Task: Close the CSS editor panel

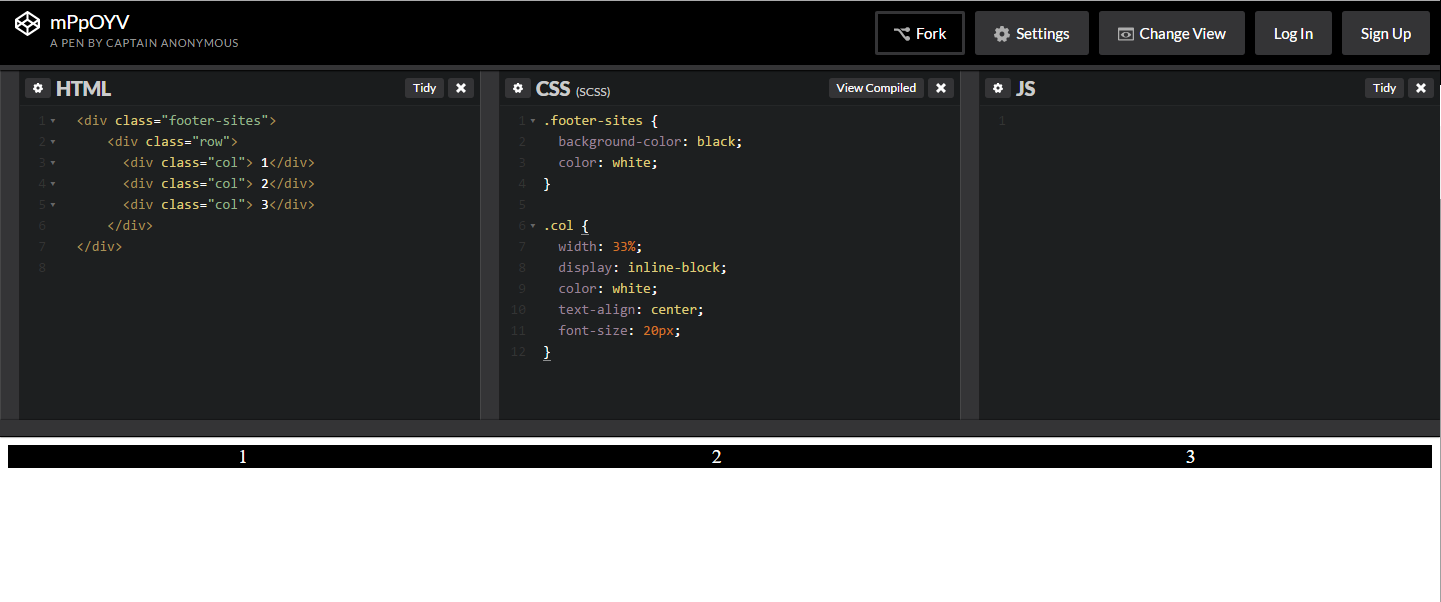Action: pyautogui.click(x=941, y=88)
